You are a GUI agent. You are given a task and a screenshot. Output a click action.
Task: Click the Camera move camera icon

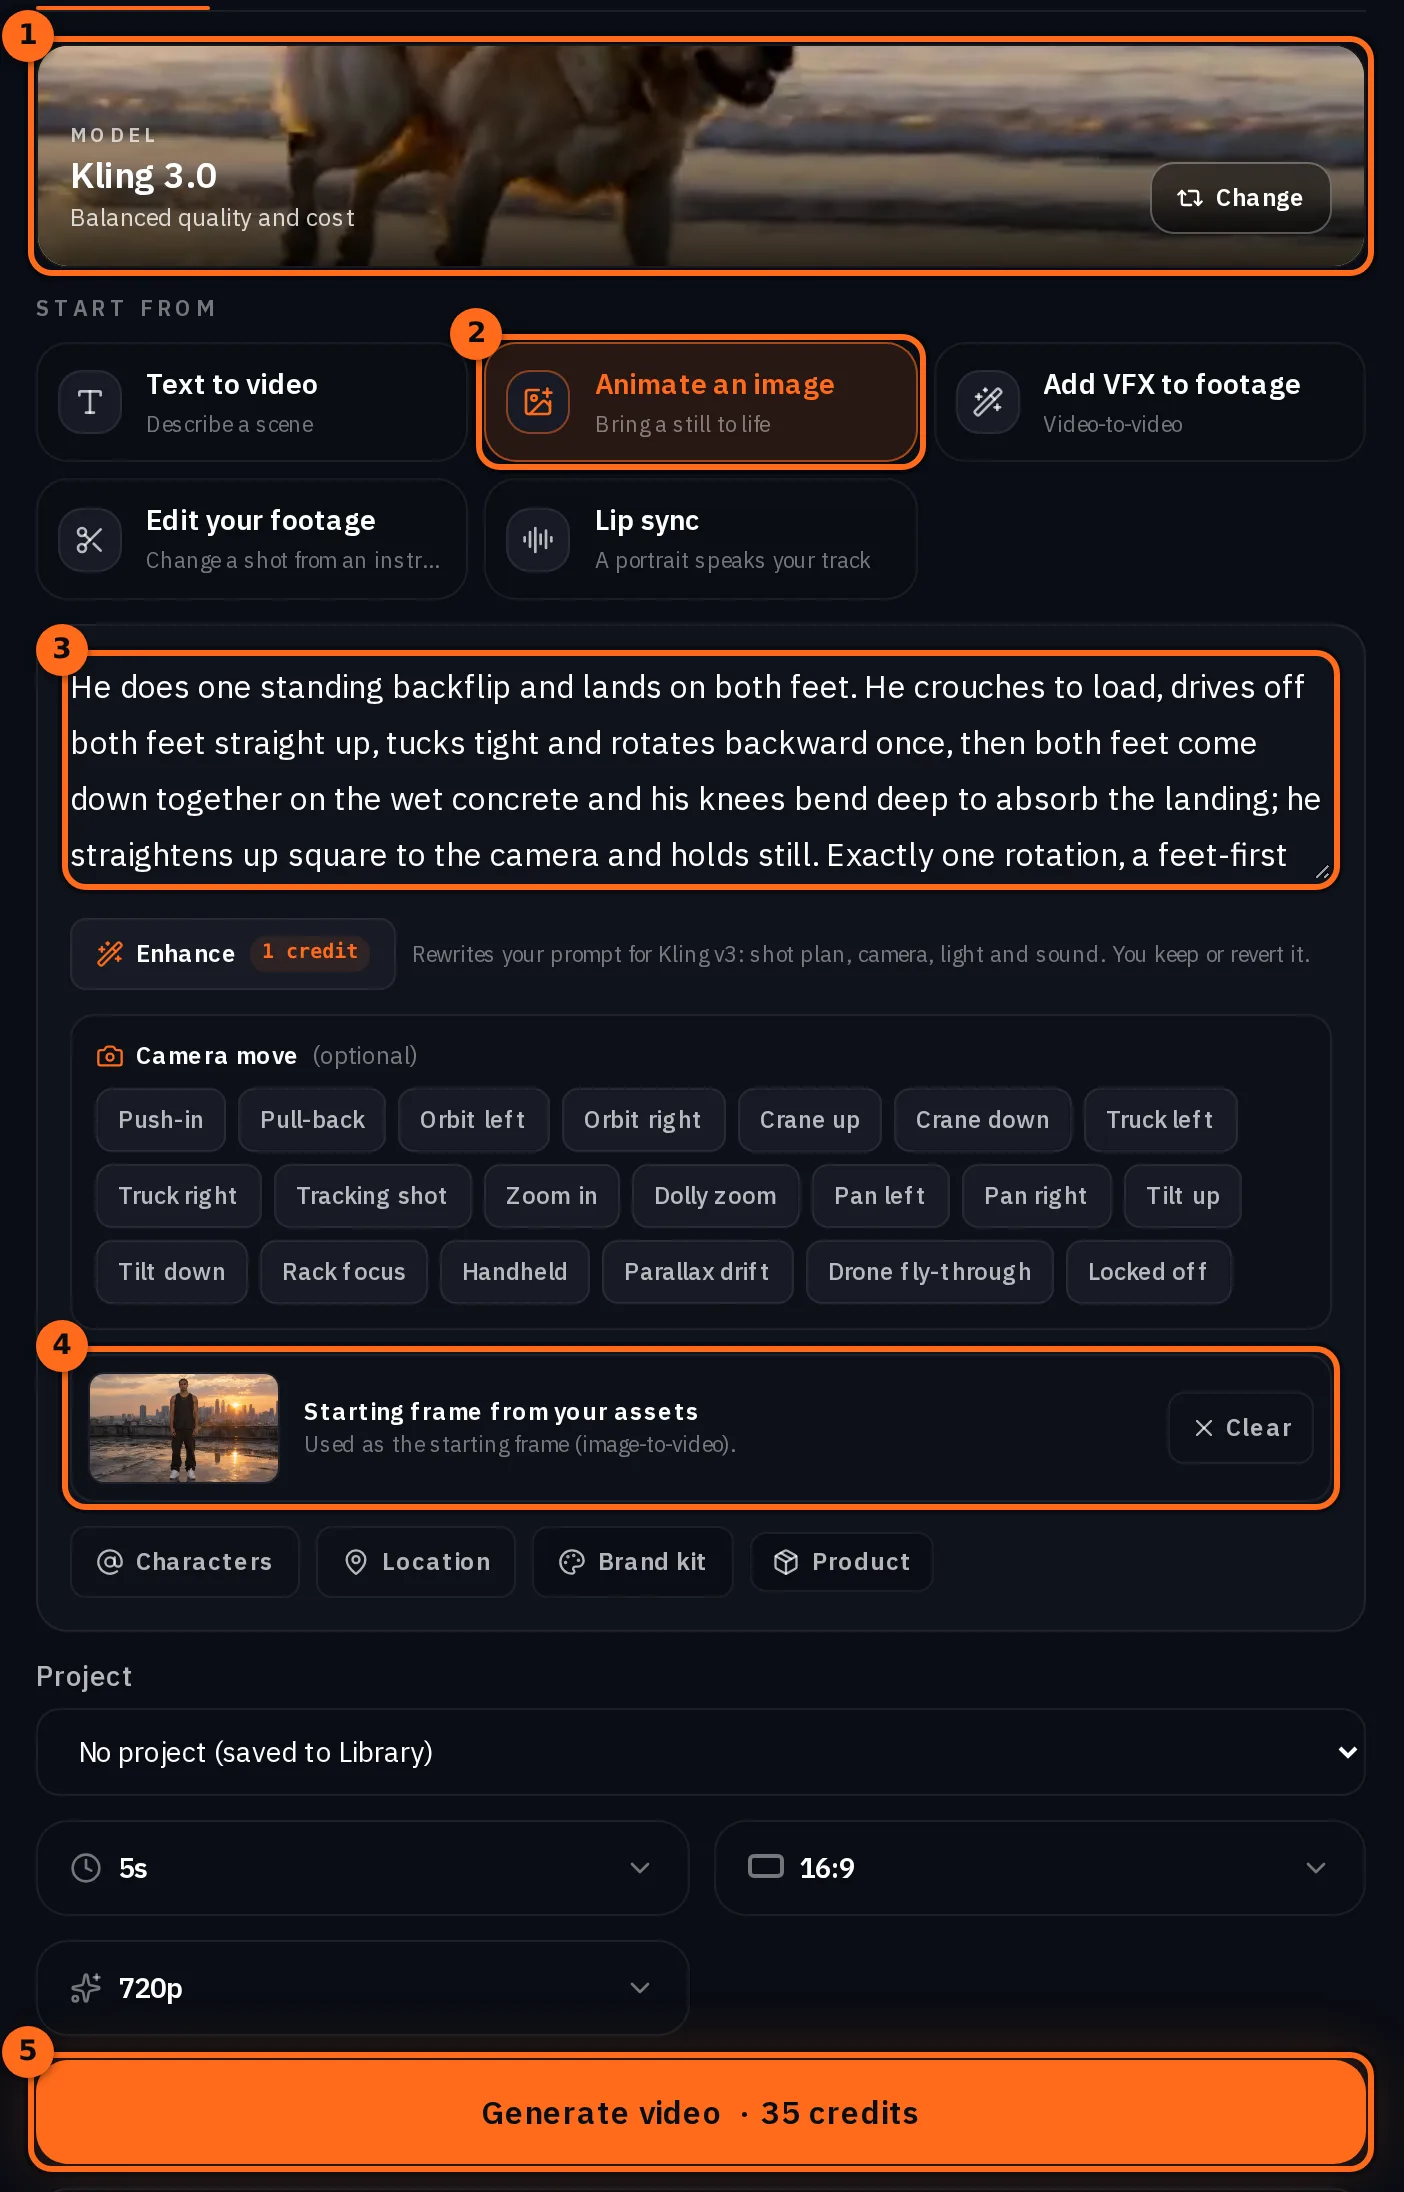click(x=110, y=1056)
